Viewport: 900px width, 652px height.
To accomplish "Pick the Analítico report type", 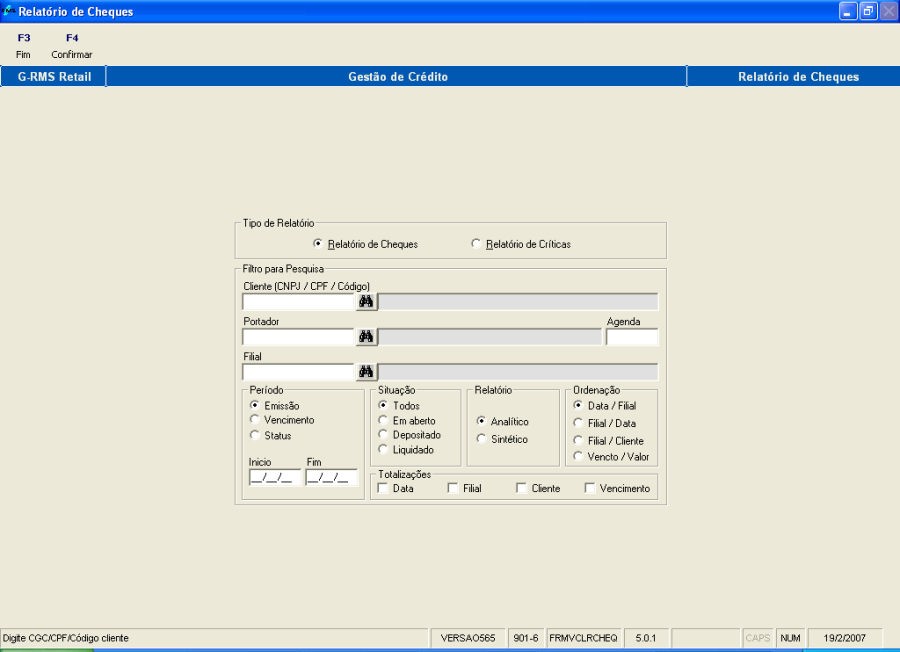I will (503, 421).
